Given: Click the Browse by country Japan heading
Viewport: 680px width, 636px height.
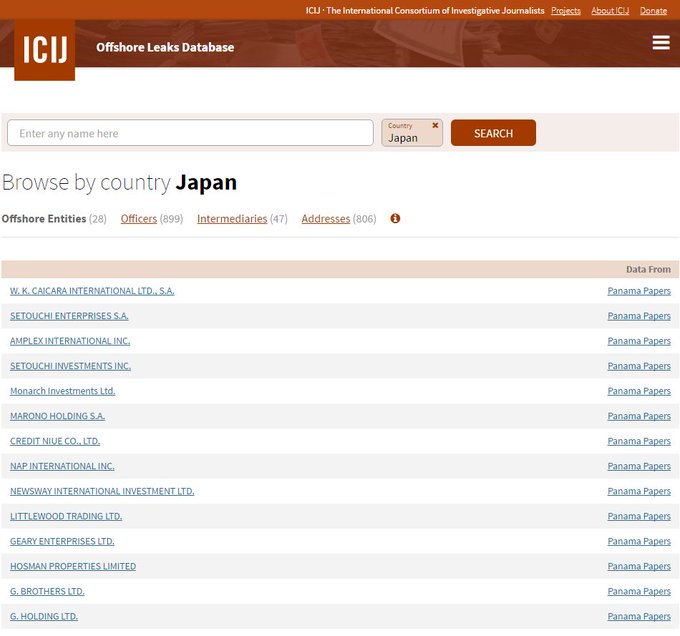Looking at the screenshot, I should 119,183.
